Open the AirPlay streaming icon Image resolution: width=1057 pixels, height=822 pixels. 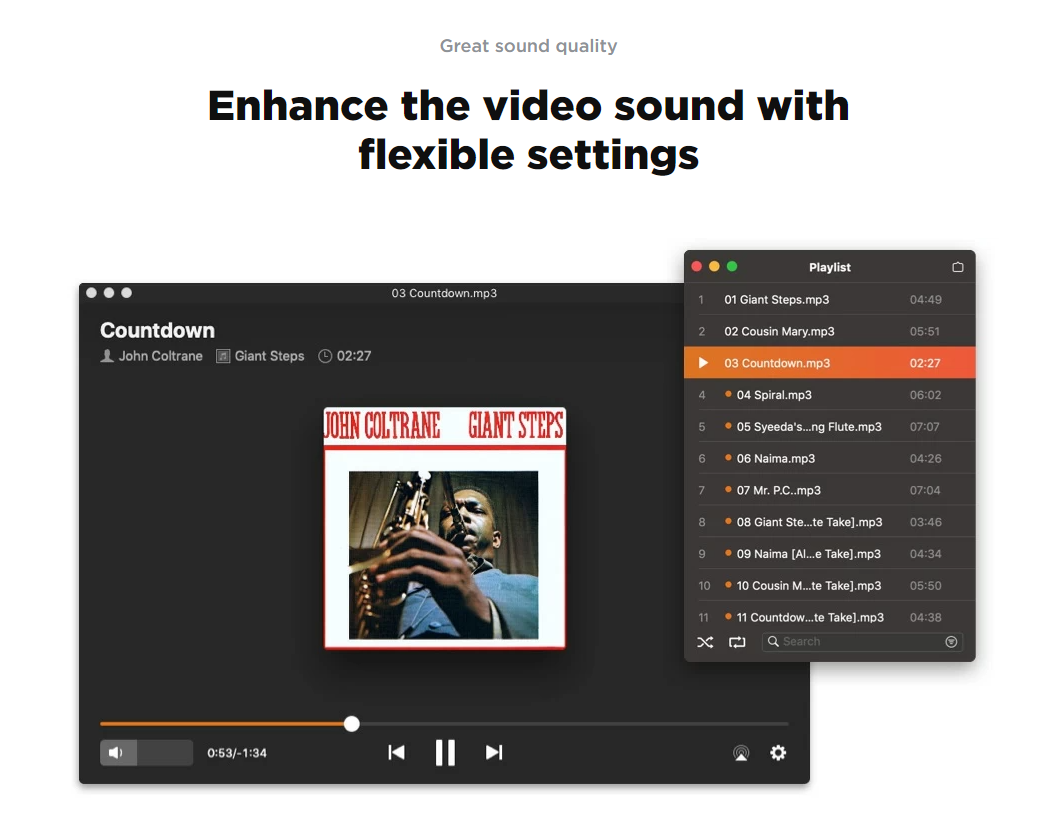[x=741, y=753]
